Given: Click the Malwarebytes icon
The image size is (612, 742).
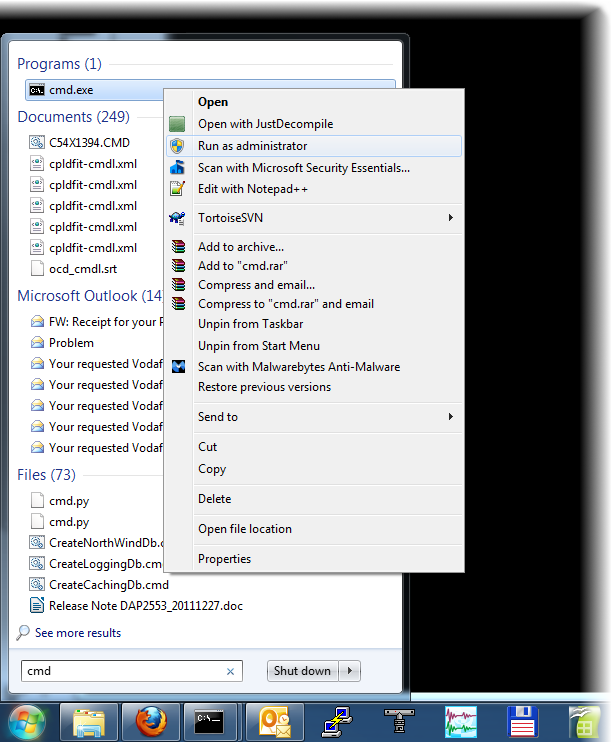Looking at the screenshot, I should click(178, 366).
